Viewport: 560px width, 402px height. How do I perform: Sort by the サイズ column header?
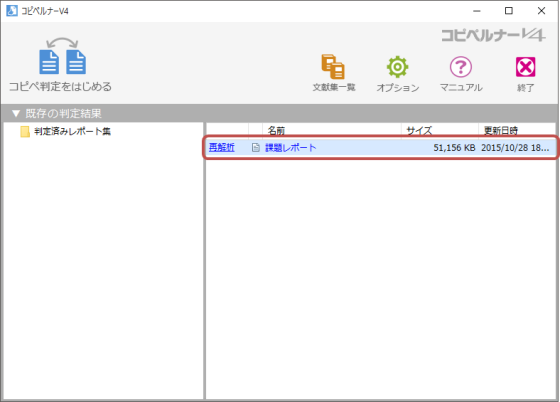coord(440,130)
